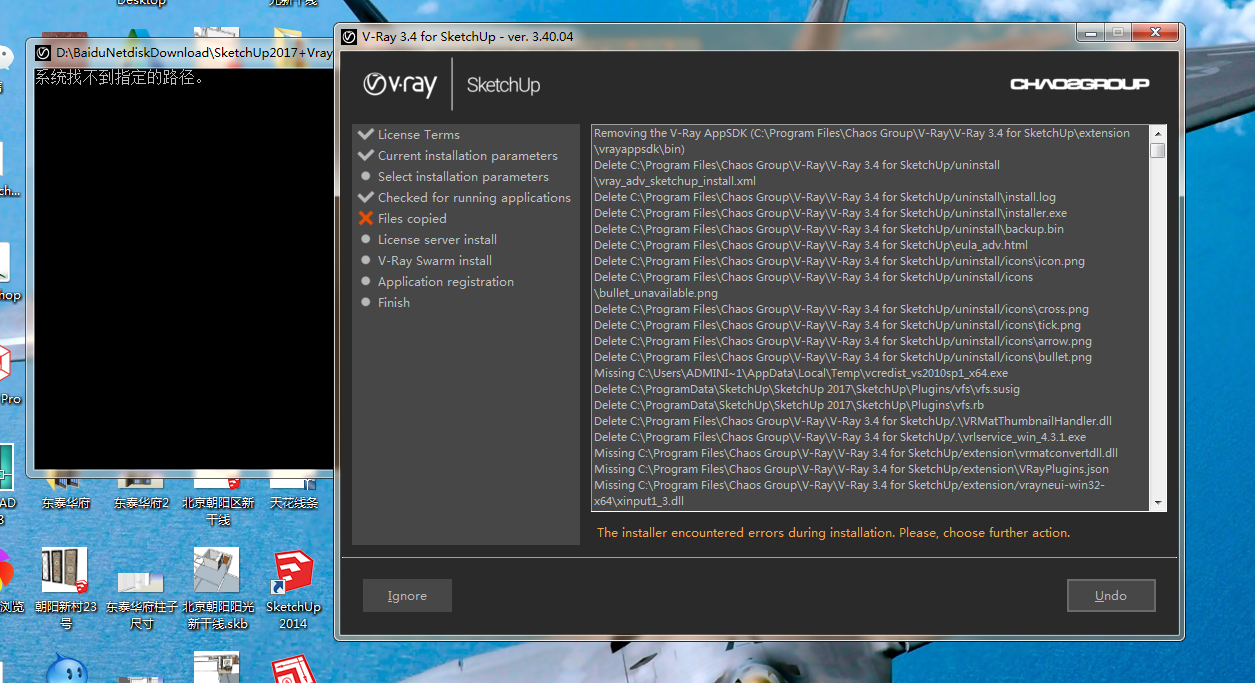1255x683 pixels.
Task: Click the bullet beside Select installation parameters
Action: (366, 176)
